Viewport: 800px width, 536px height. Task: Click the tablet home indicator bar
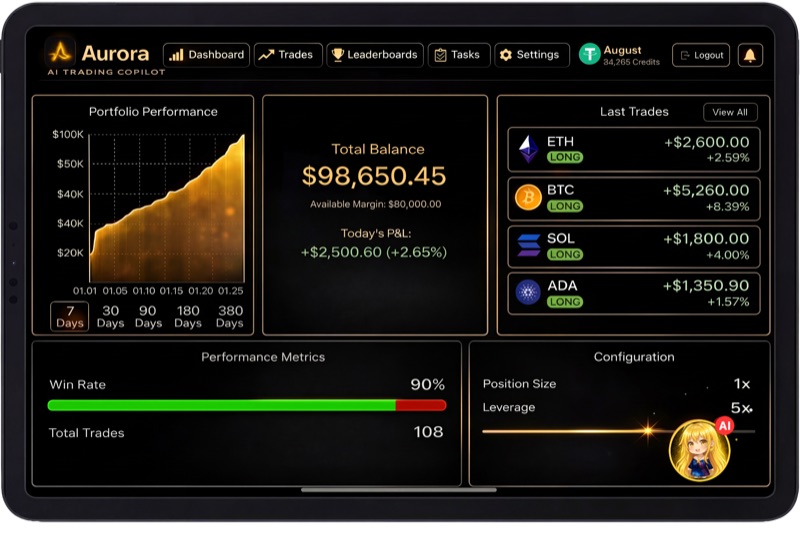(x=399, y=490)
